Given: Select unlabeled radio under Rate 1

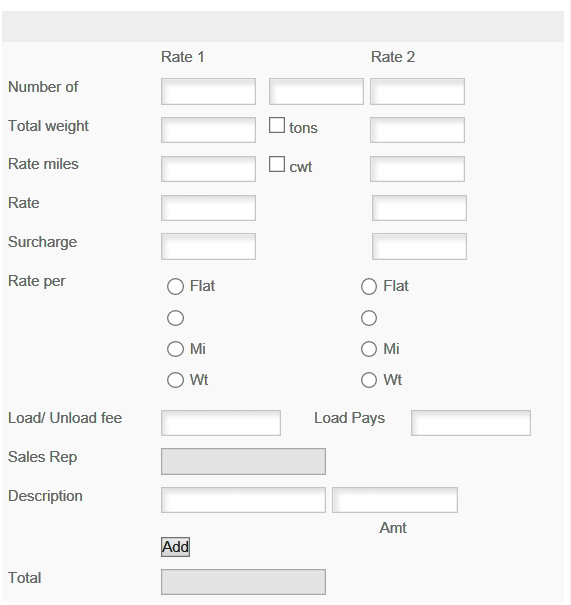Looking at the screenshot, I should click(x=175, y=318).
